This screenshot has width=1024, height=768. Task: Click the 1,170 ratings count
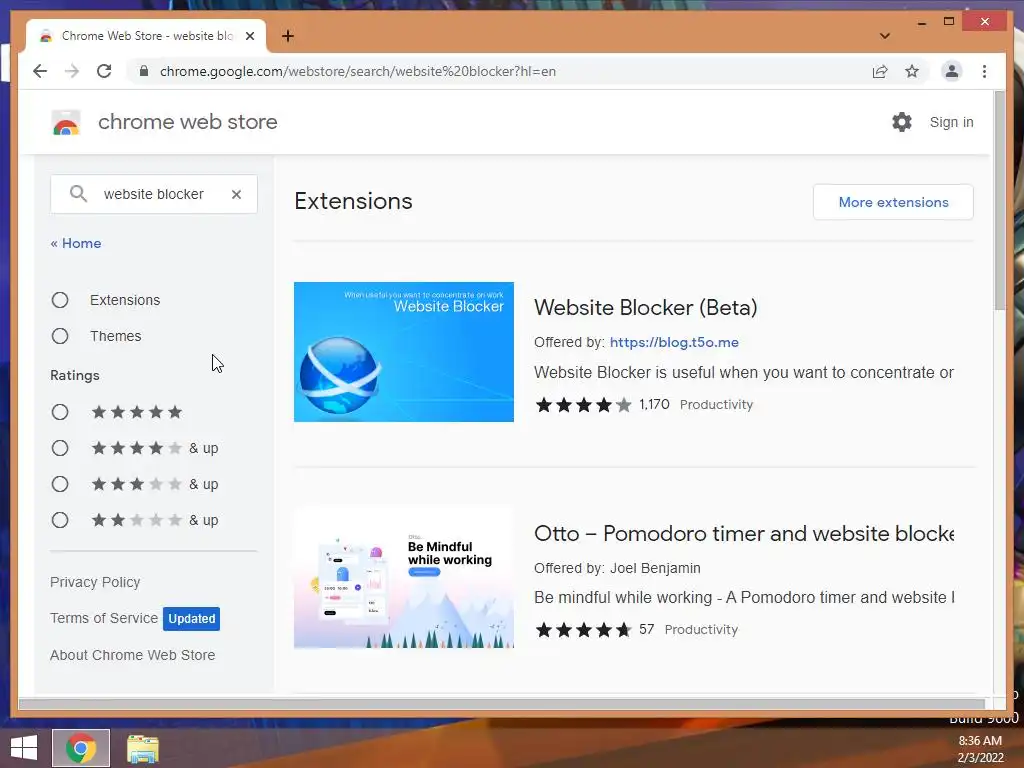pos(654,404)
